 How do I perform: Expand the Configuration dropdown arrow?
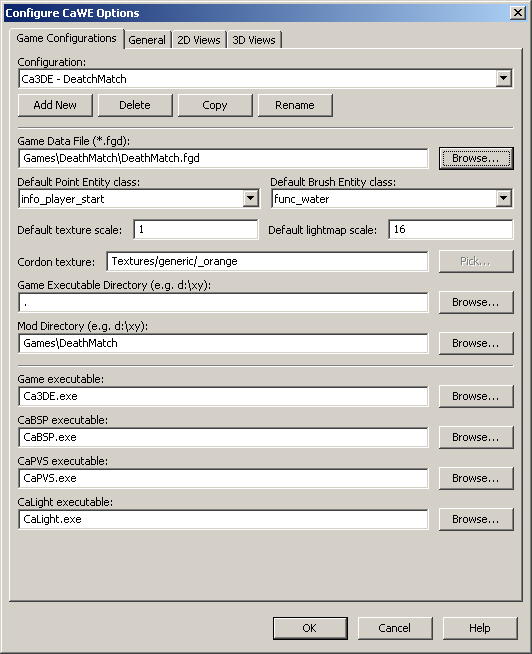pos(504,78)
